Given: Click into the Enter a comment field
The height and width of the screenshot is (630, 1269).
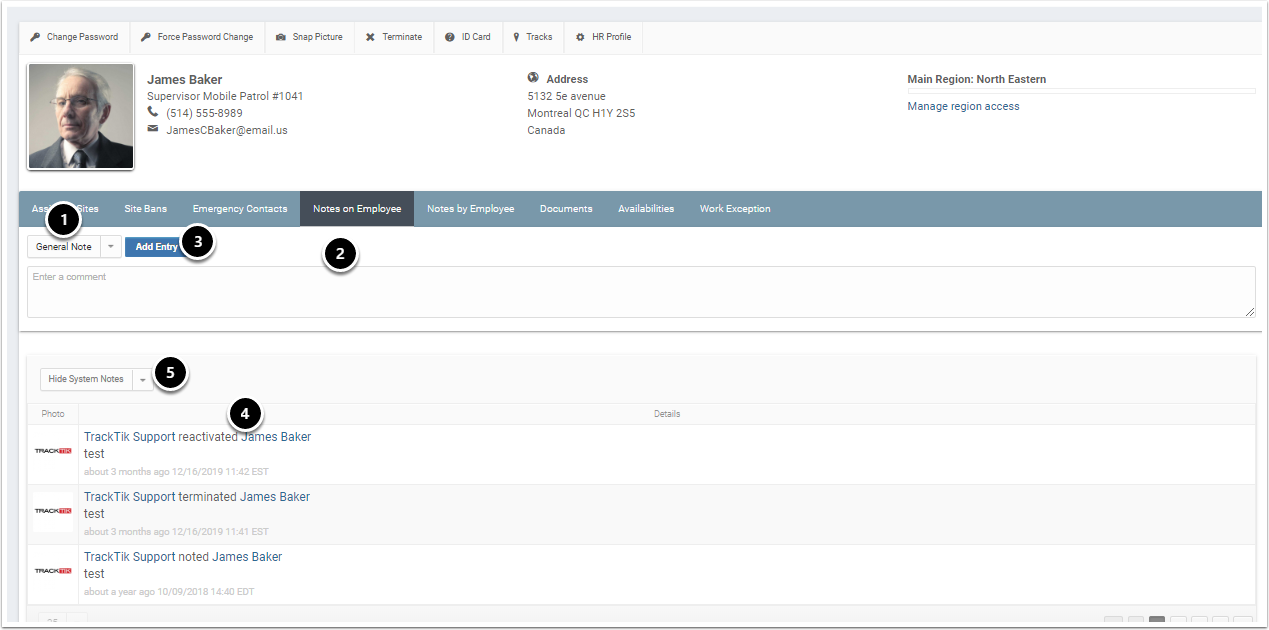Looking at the screenshot, I should coord(641,292).
